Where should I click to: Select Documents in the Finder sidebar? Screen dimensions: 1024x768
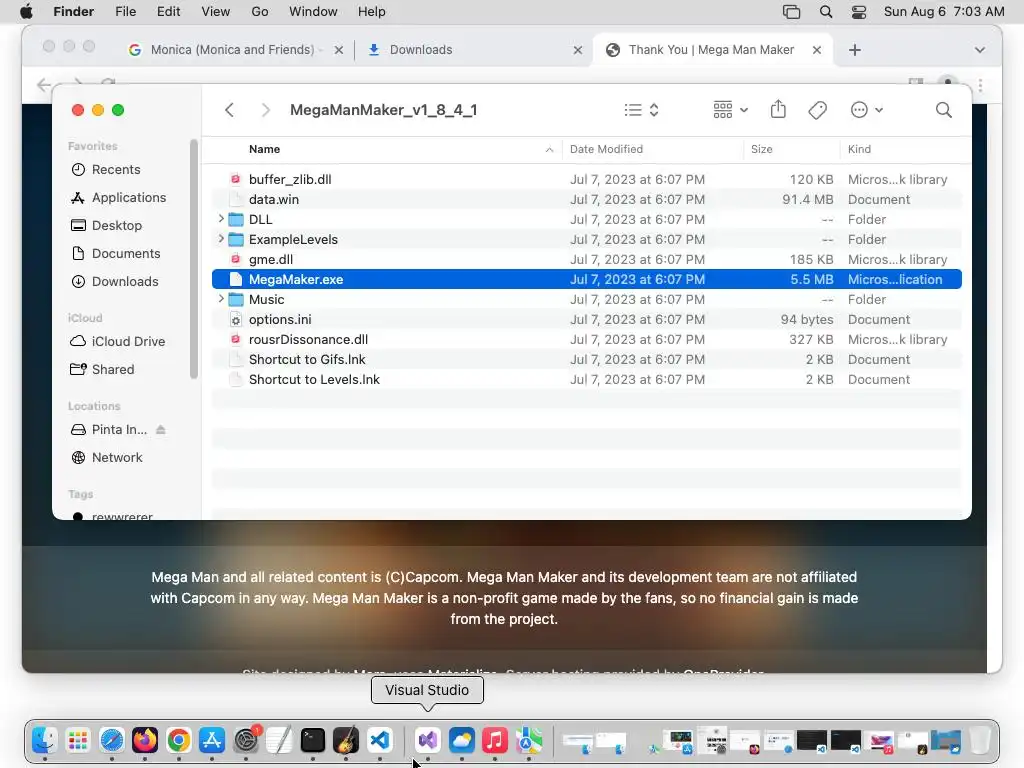126,253
